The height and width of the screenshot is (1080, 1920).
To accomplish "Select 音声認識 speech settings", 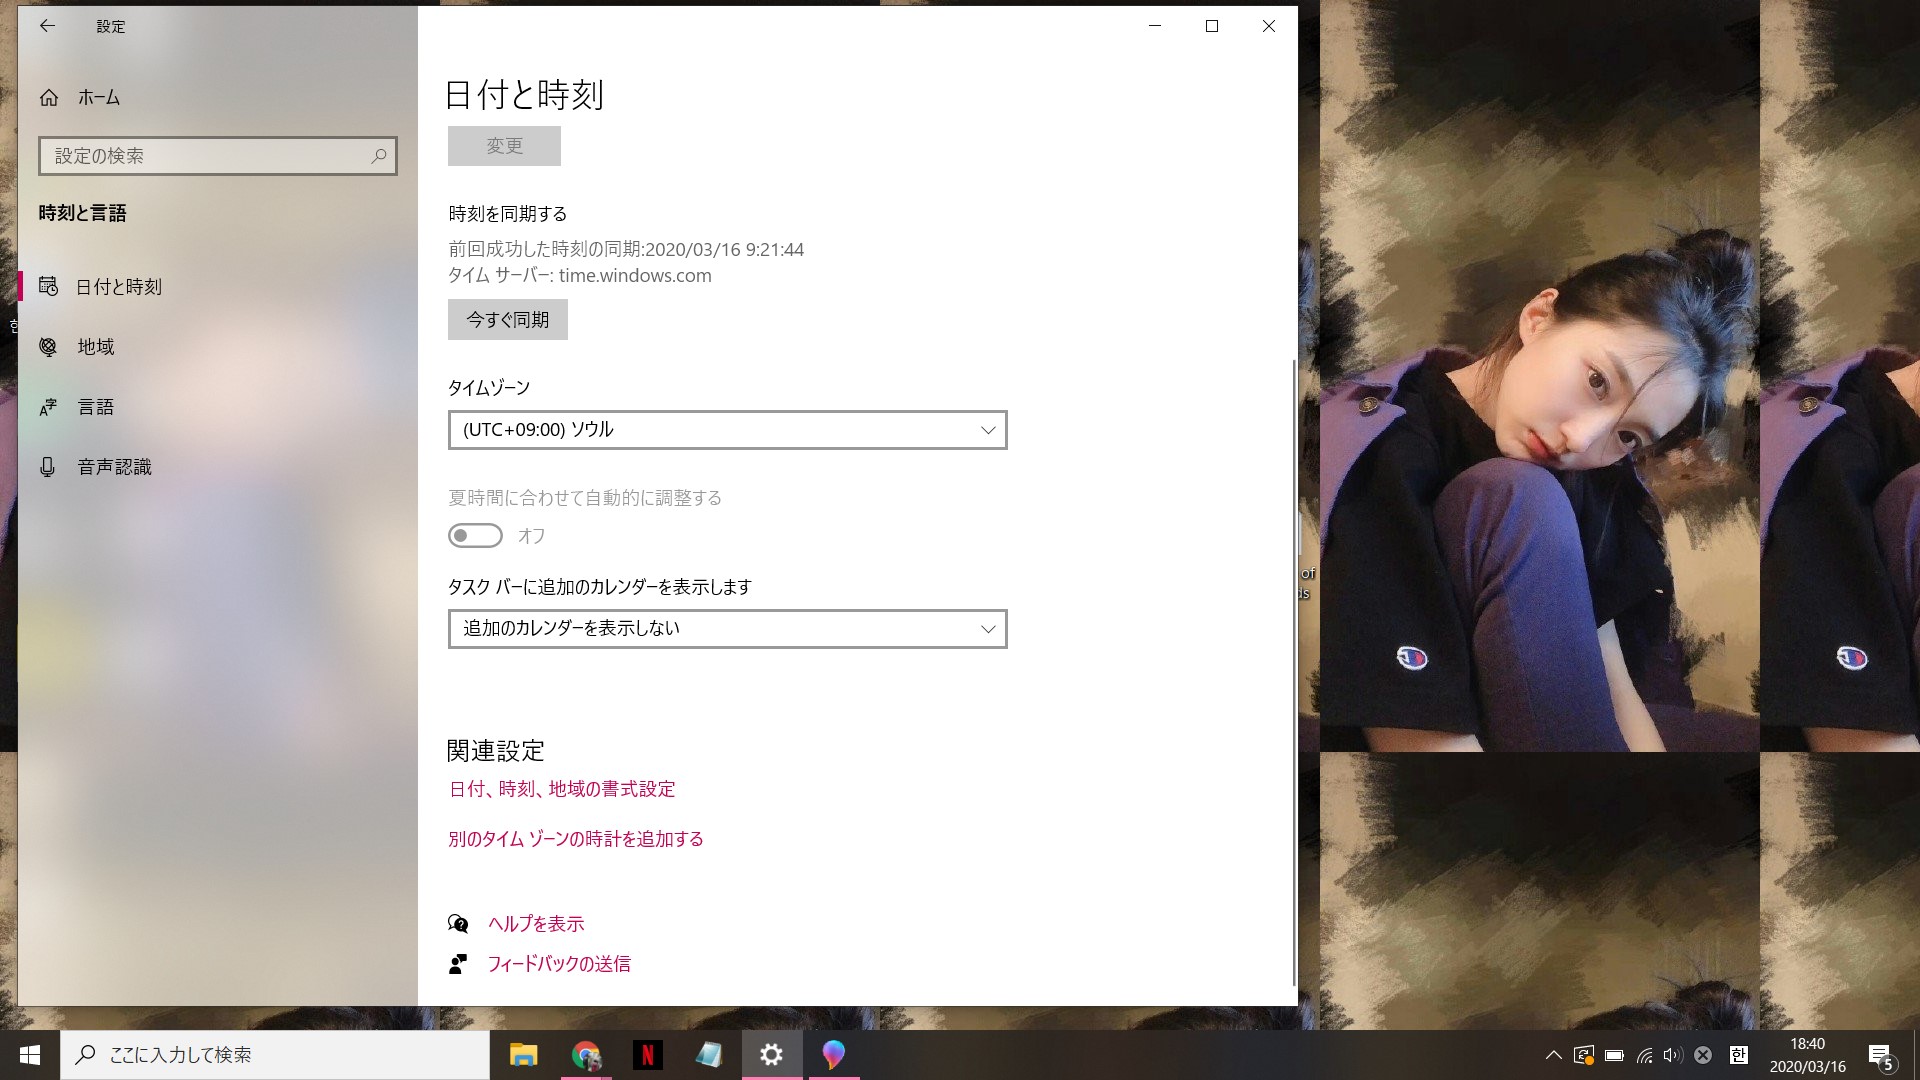I will (114, 467).
